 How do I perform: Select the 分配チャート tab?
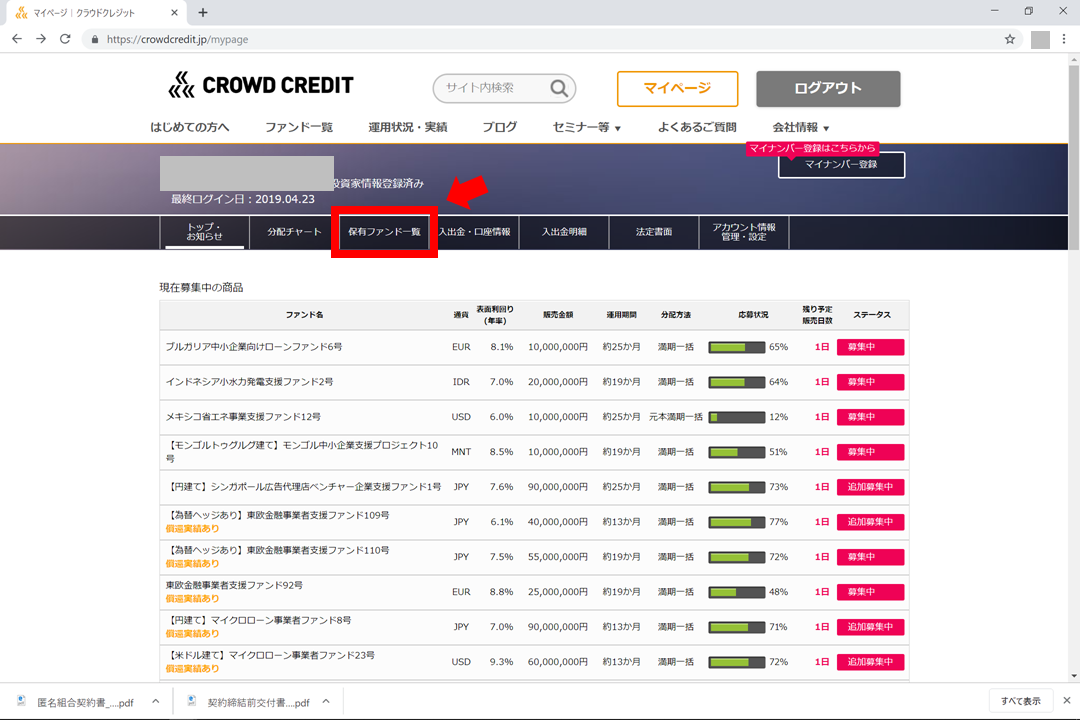point(294,232)
